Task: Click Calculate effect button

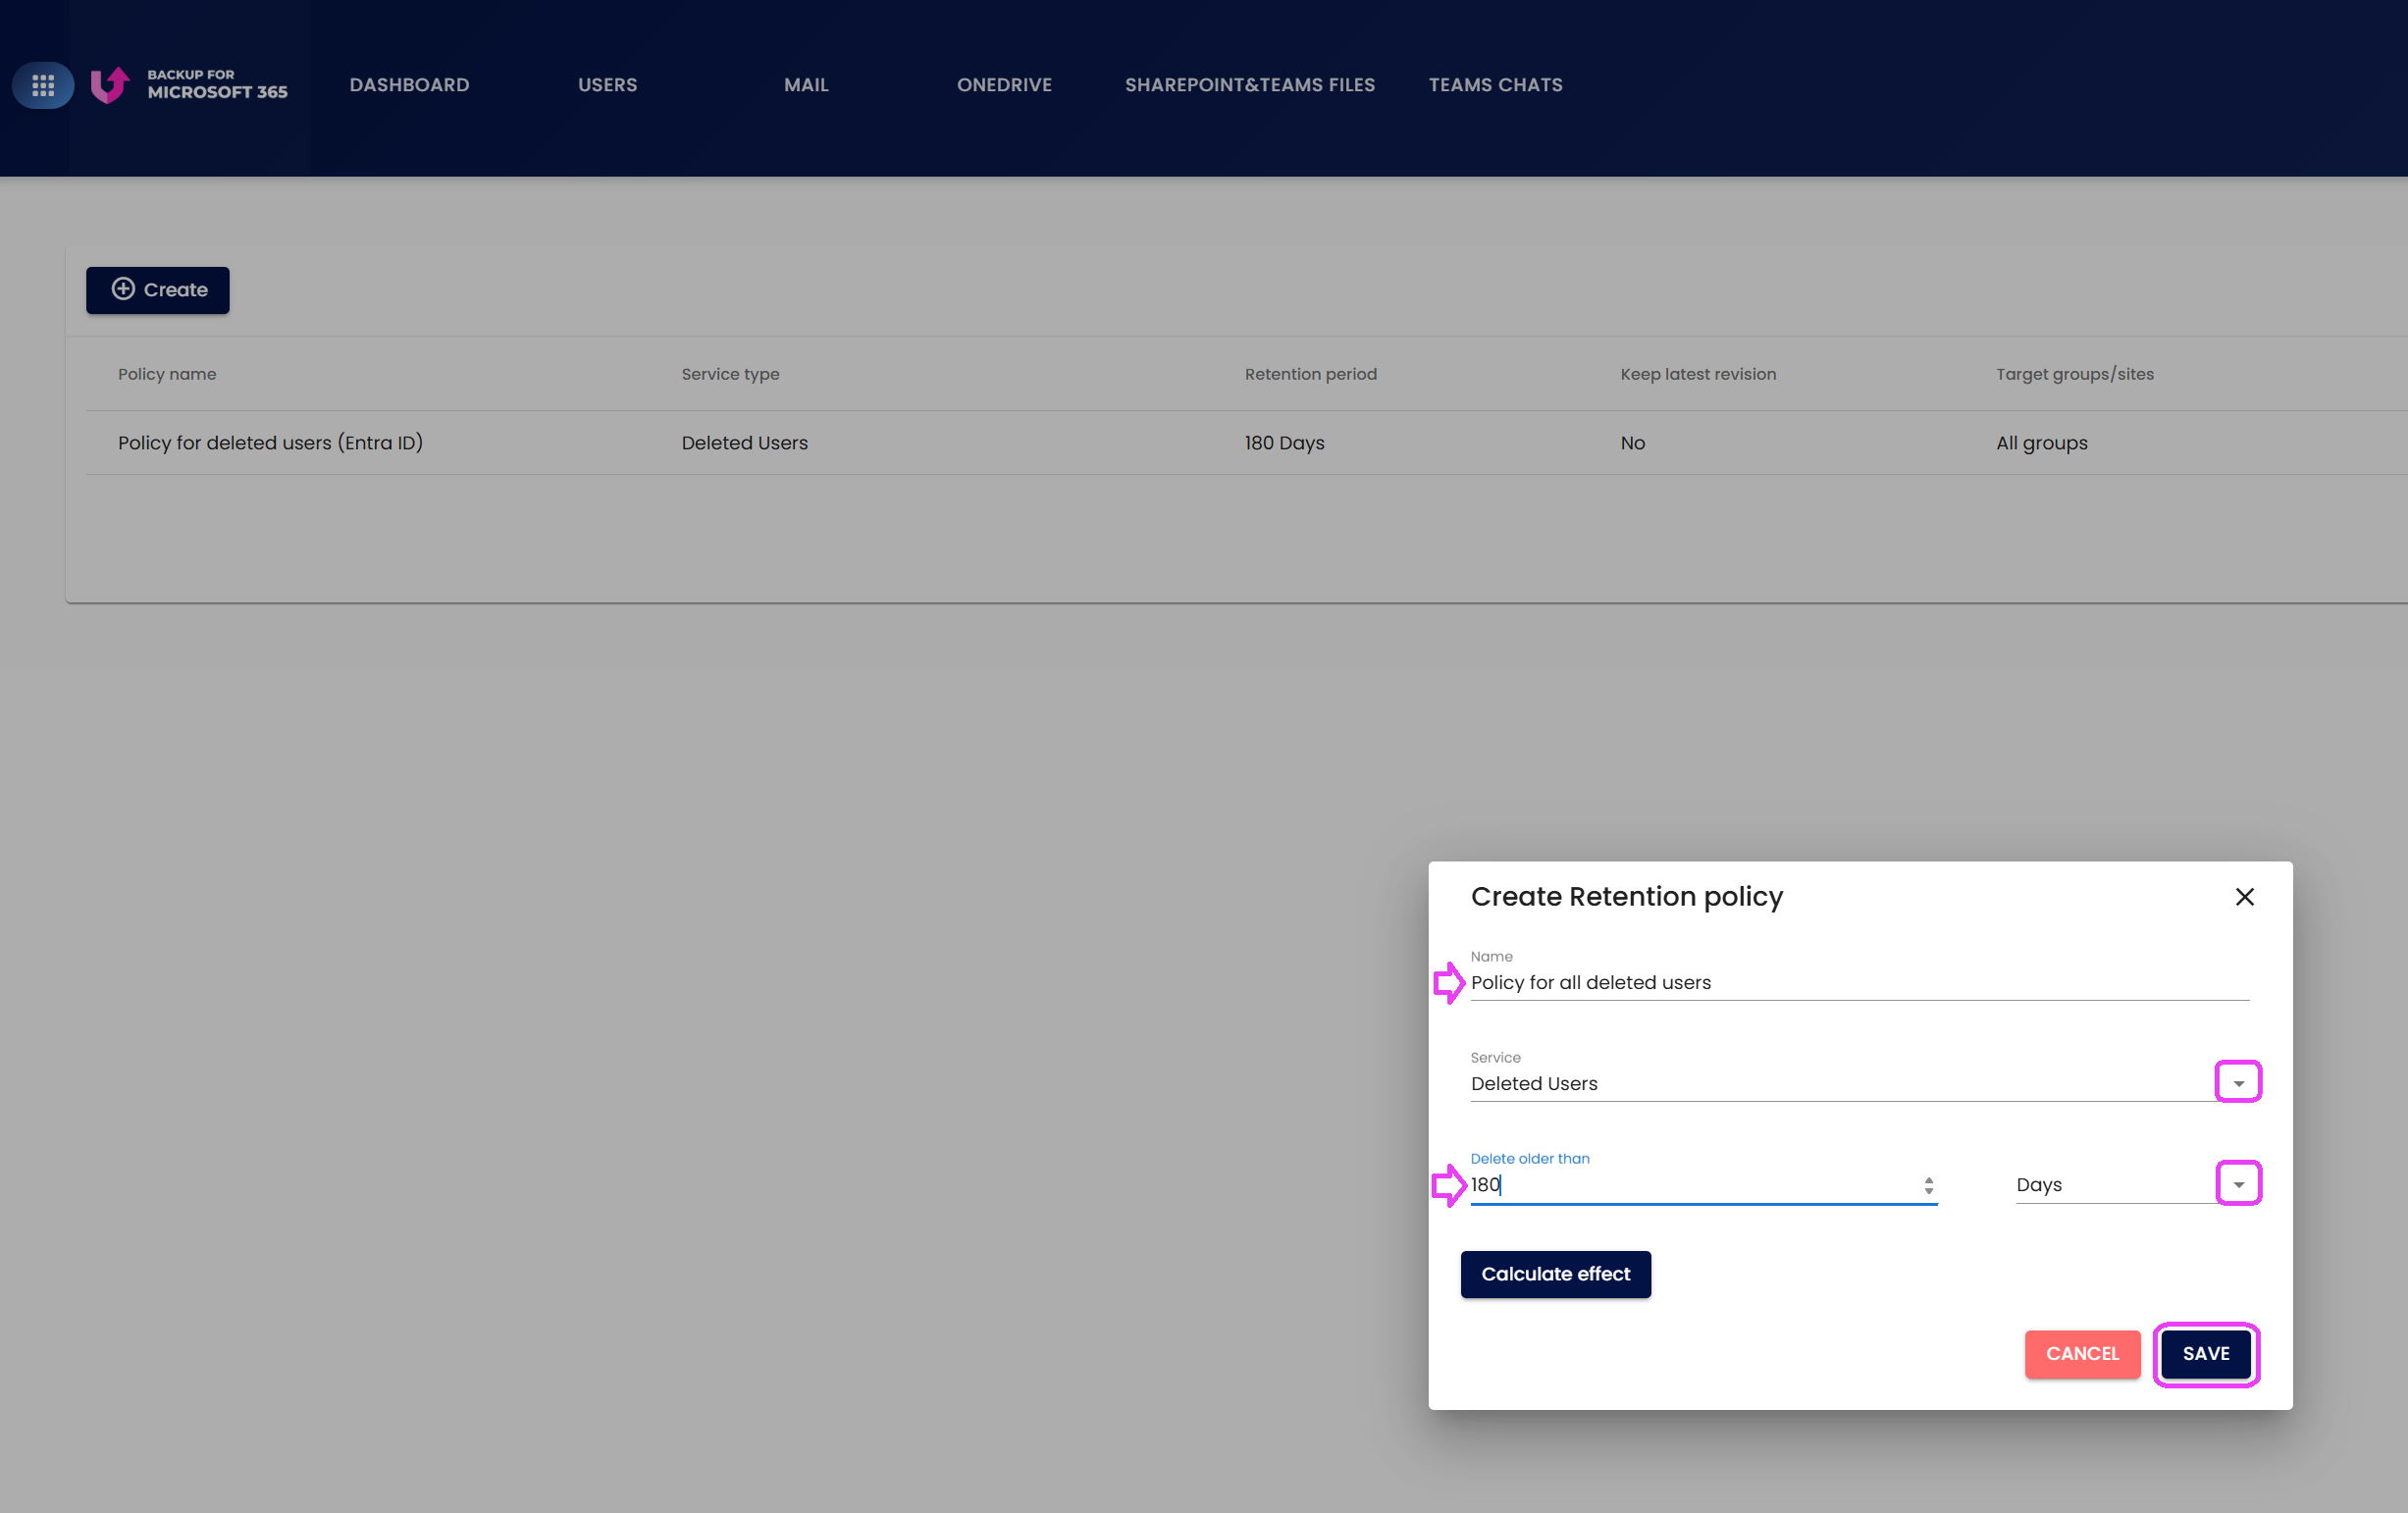Action: coord(1555,1274)
